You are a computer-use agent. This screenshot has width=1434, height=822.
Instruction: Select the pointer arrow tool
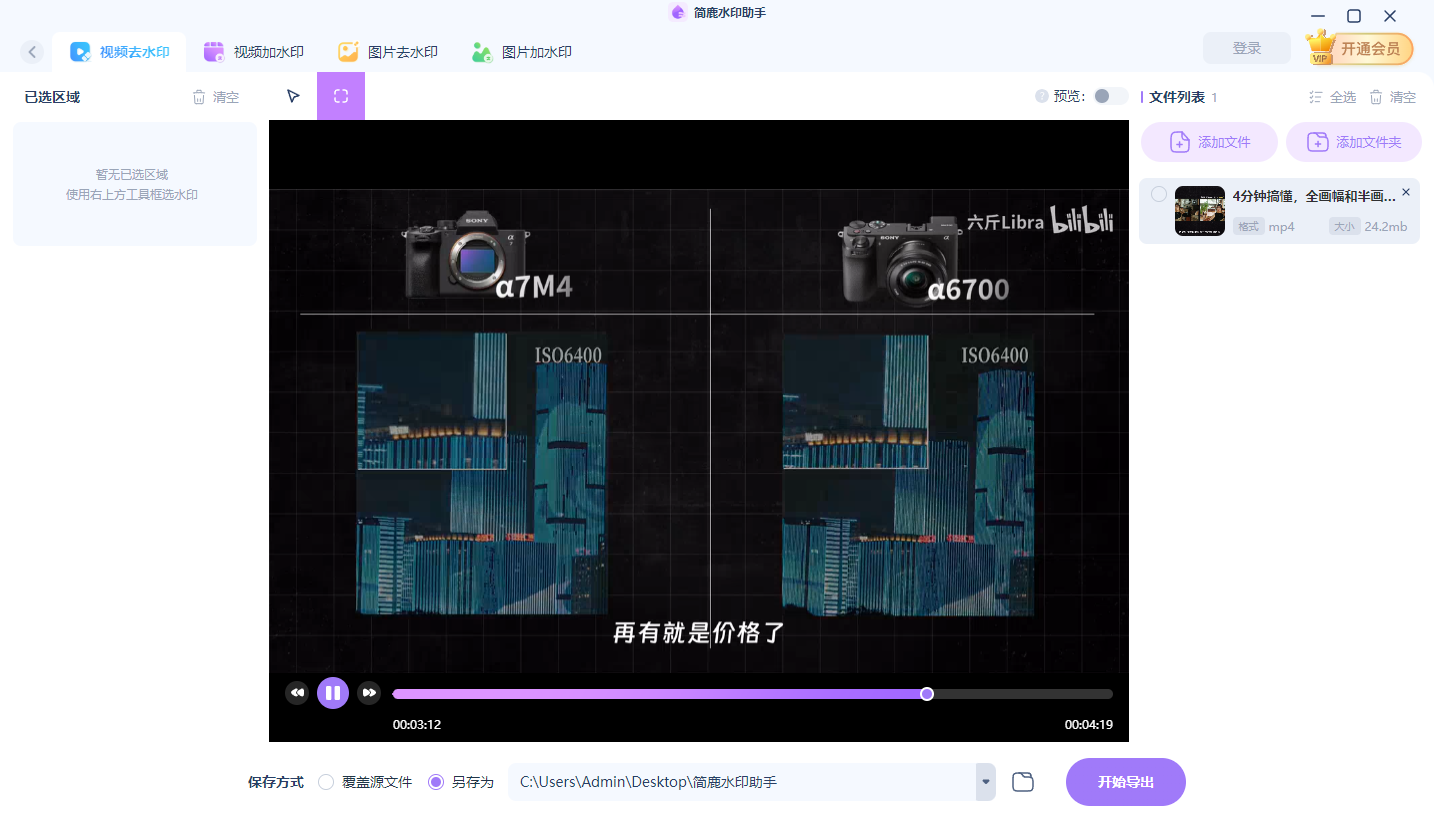293,96
